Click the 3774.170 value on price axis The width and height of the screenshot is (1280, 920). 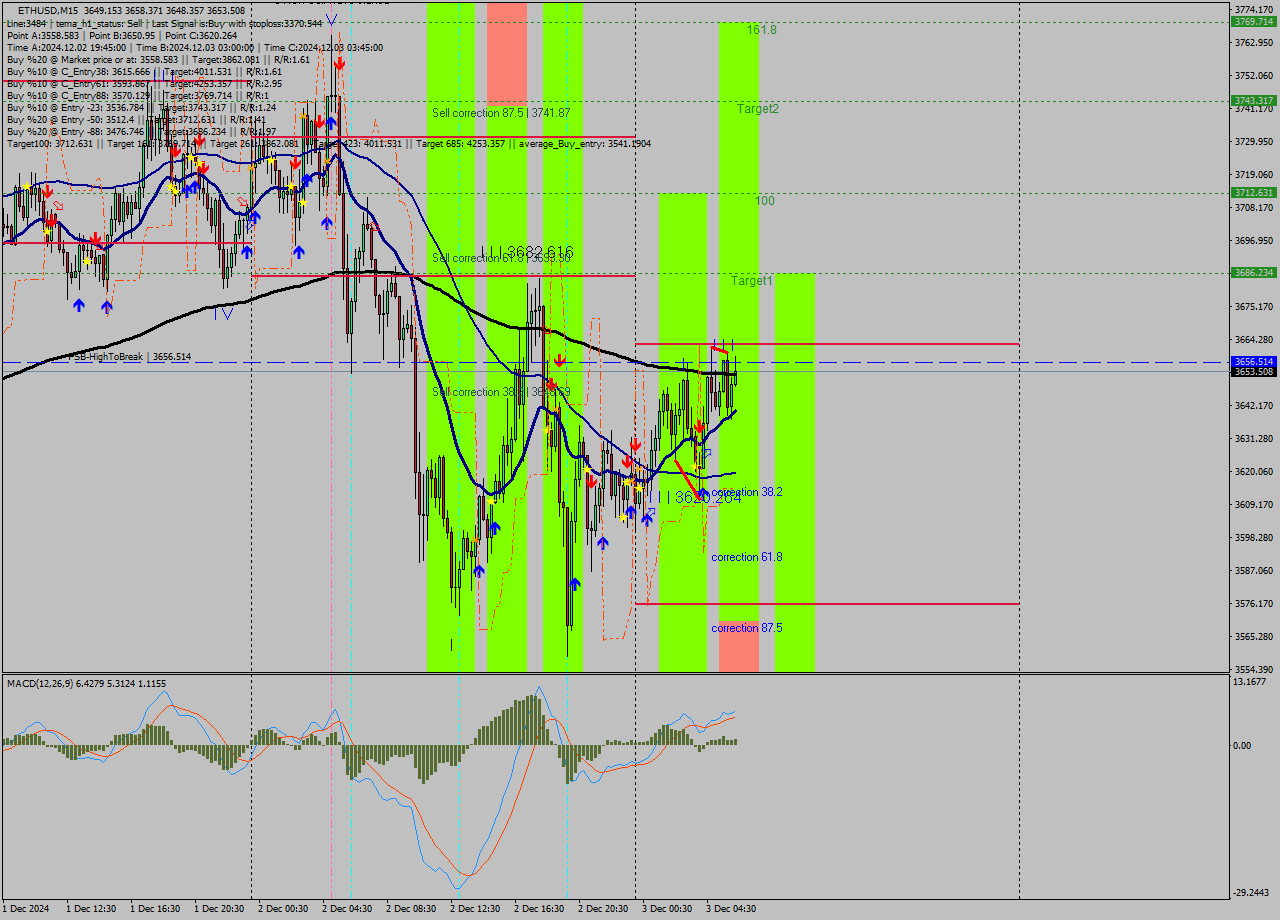1254,10
